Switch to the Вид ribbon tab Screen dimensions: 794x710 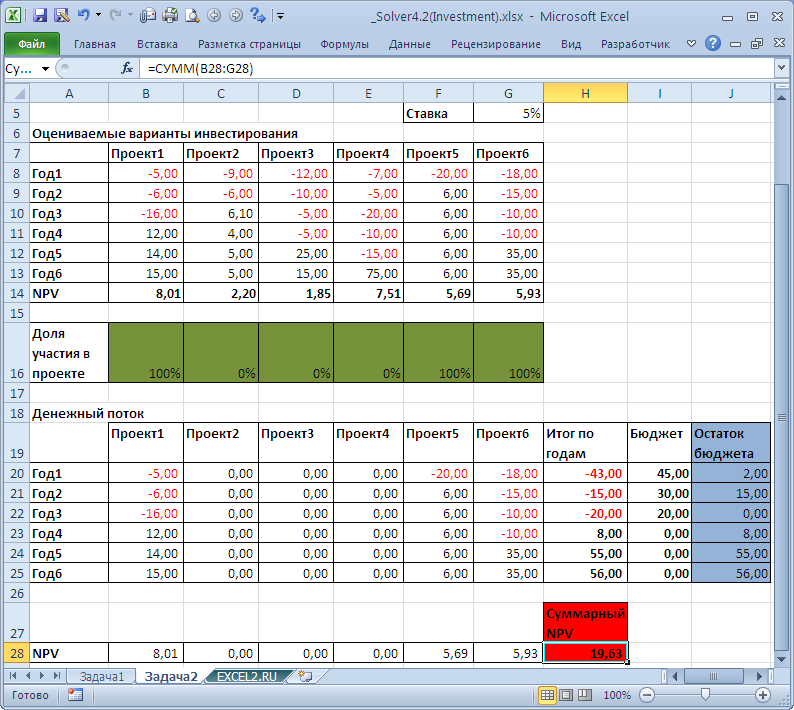pyautogui.click(x=571, y=44)
